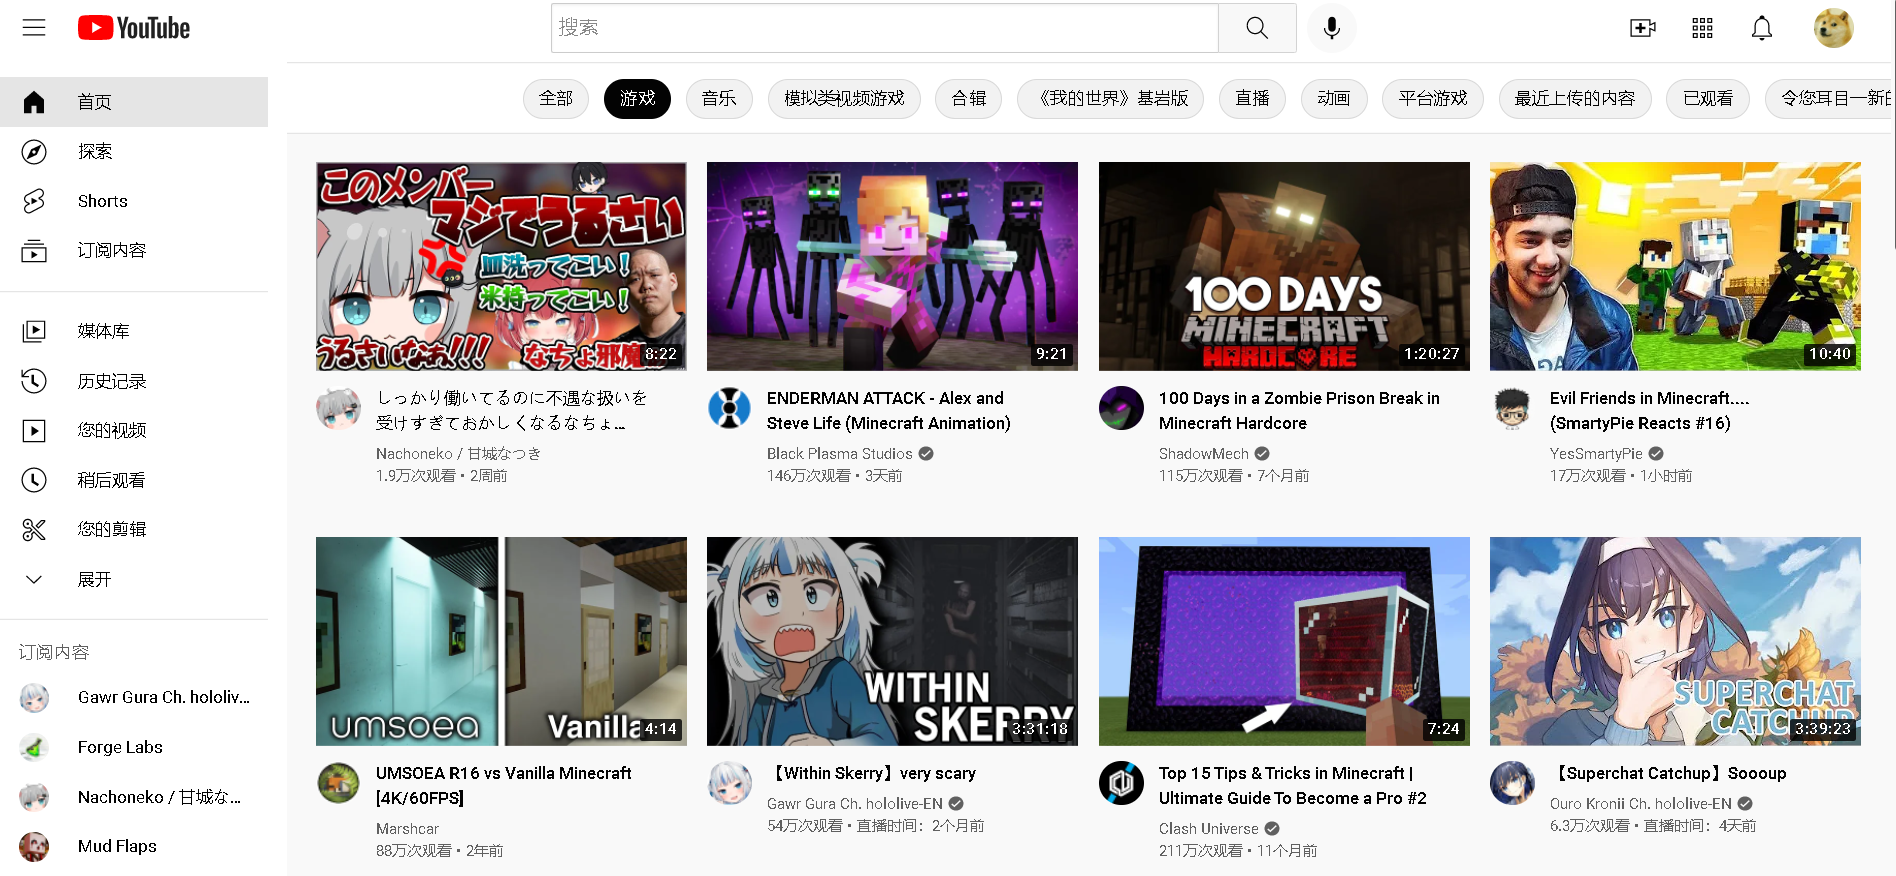Select the 已观看 filter chip
This screenshot has width=1896, height=876.
[x=1708, y=99]
